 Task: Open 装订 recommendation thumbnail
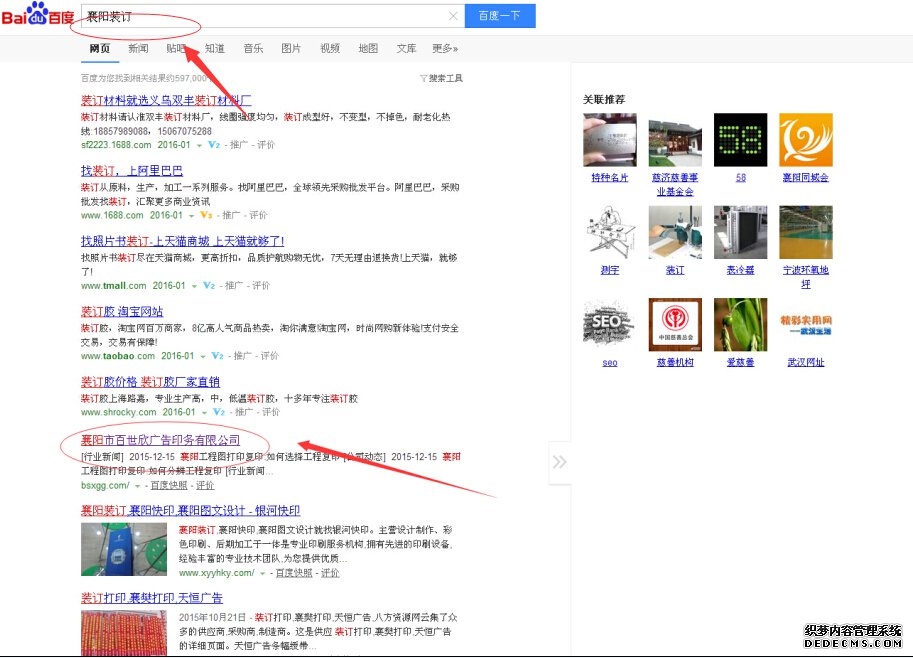pos(675,232)
